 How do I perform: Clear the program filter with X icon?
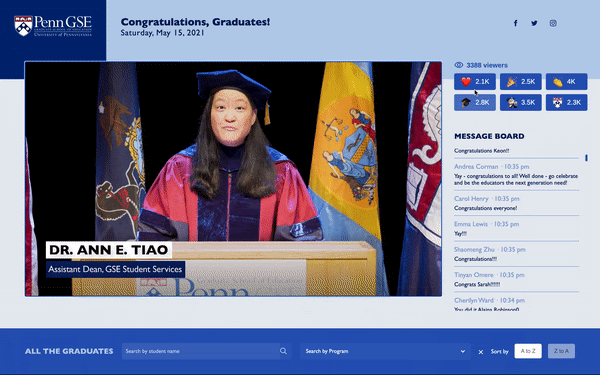[x=481, y=352]
